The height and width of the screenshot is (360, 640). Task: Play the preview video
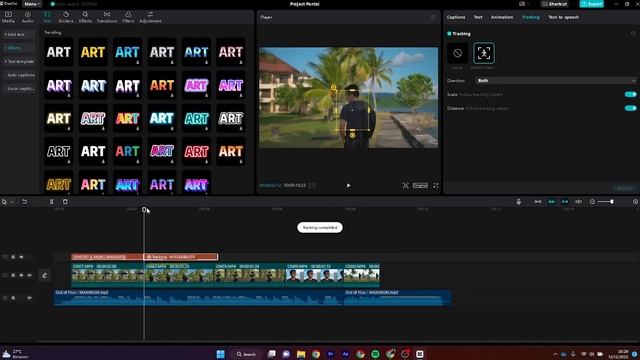348,185
